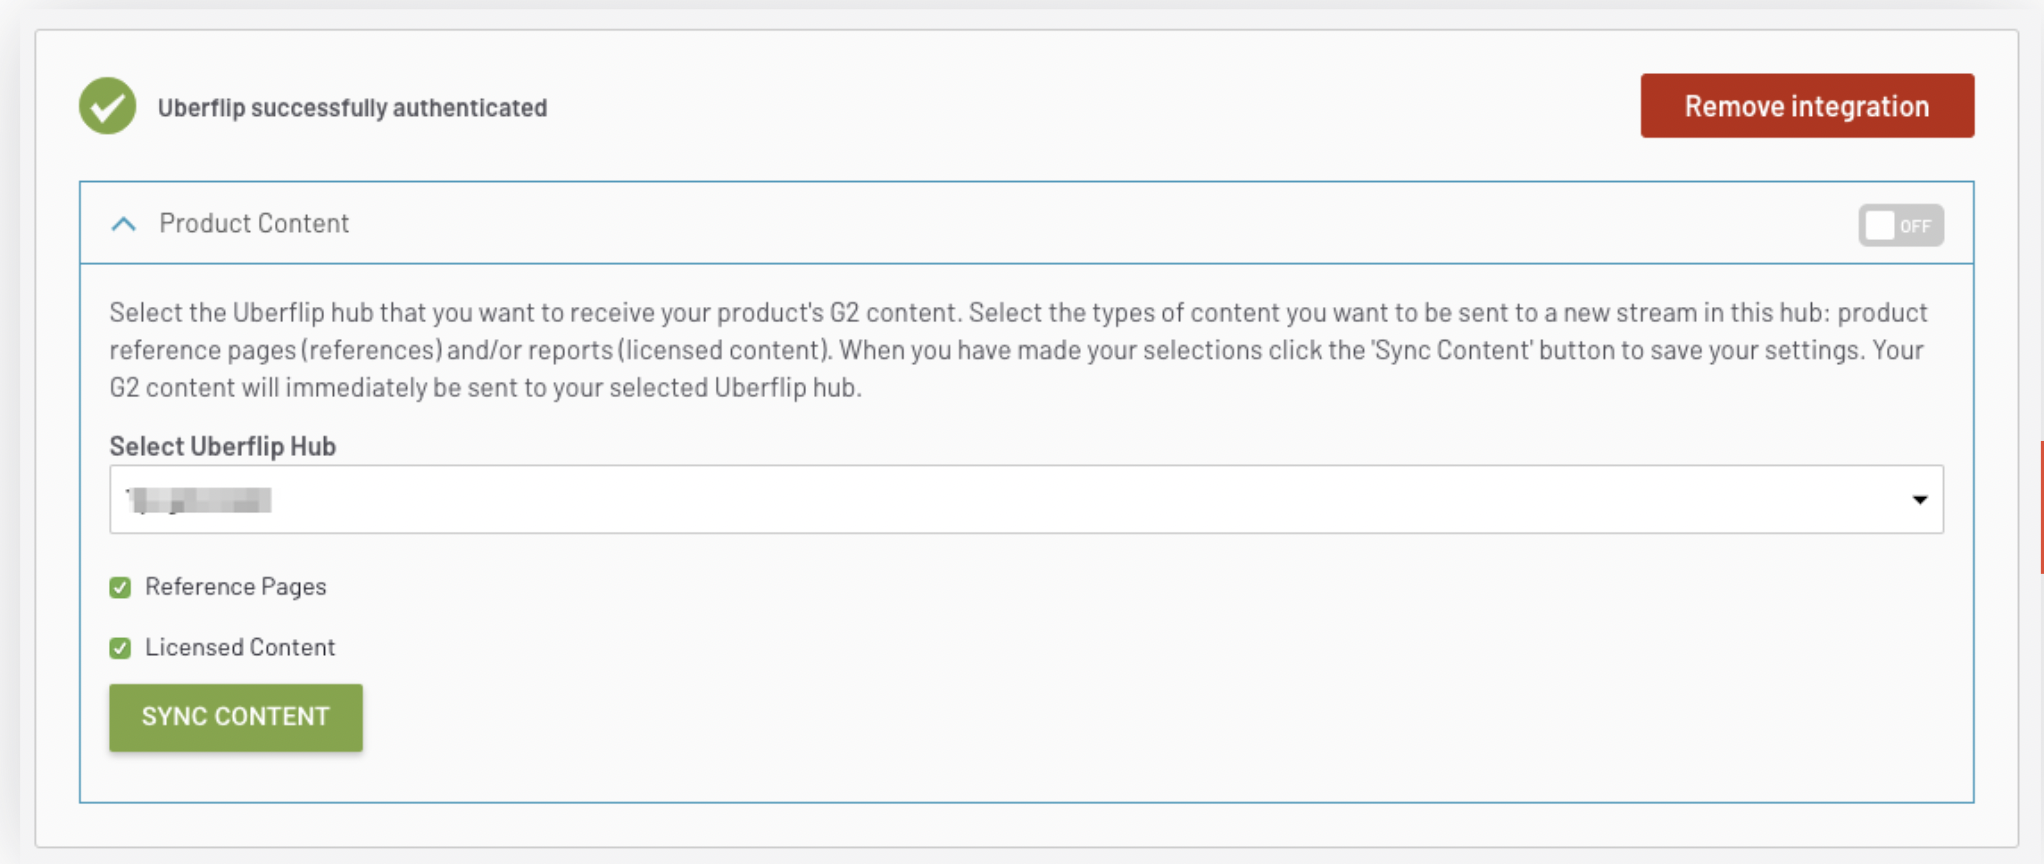Click the 'Uberflip successfully authenticated' status text
This screenshot has height=864, width=2044.
click(x=352, y=108)
